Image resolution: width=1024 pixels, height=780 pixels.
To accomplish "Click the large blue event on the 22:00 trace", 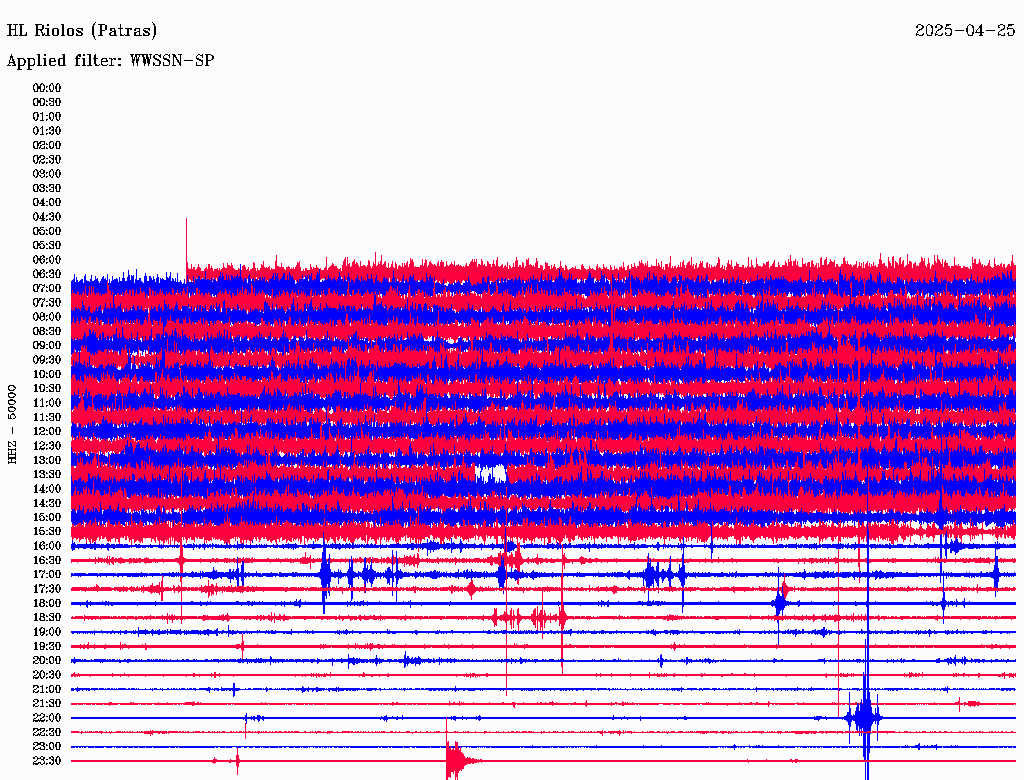I will coord(865,717).
